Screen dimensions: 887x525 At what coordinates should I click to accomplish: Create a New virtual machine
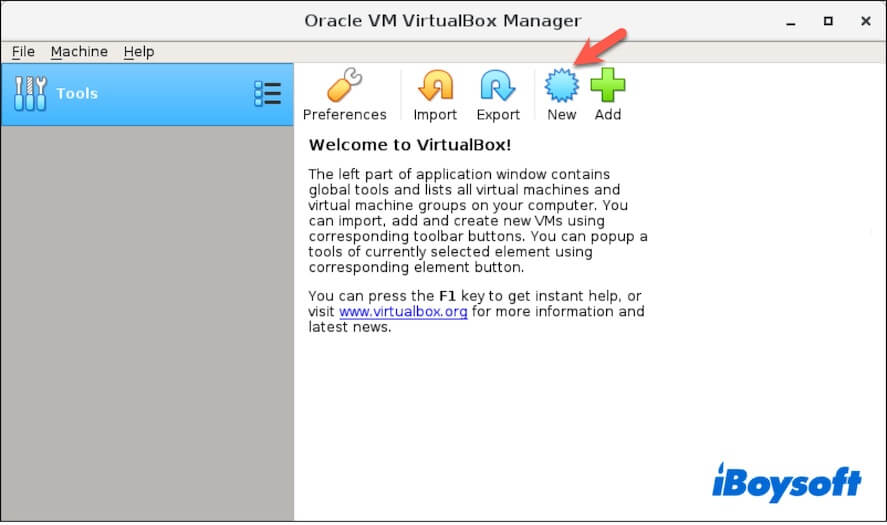(562, 94)
